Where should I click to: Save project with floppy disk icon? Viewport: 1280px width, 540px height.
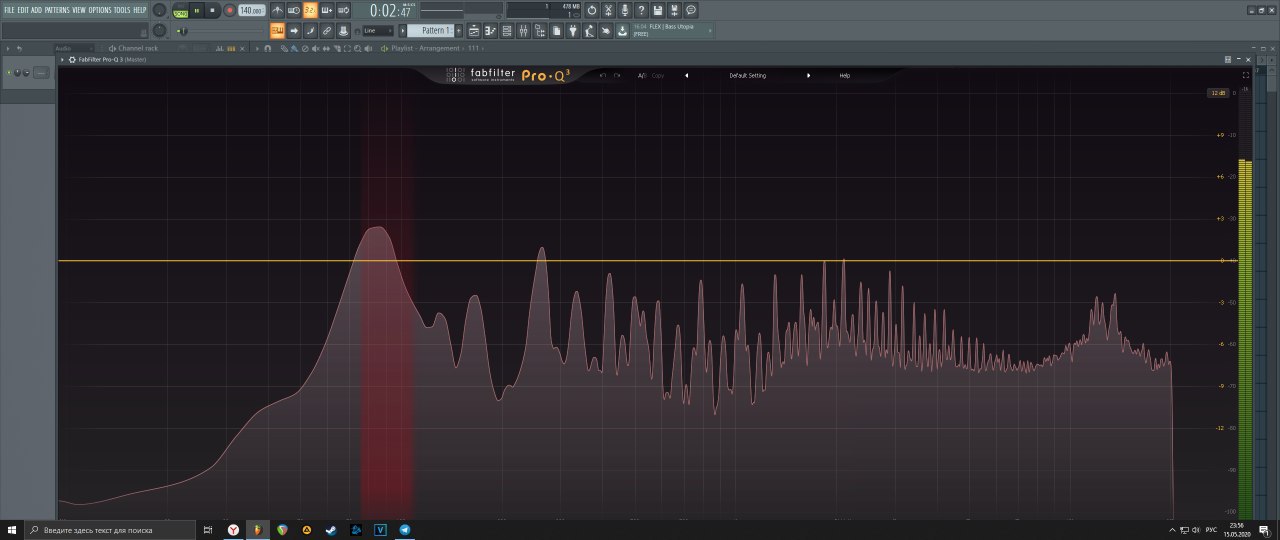pos(658,10)
